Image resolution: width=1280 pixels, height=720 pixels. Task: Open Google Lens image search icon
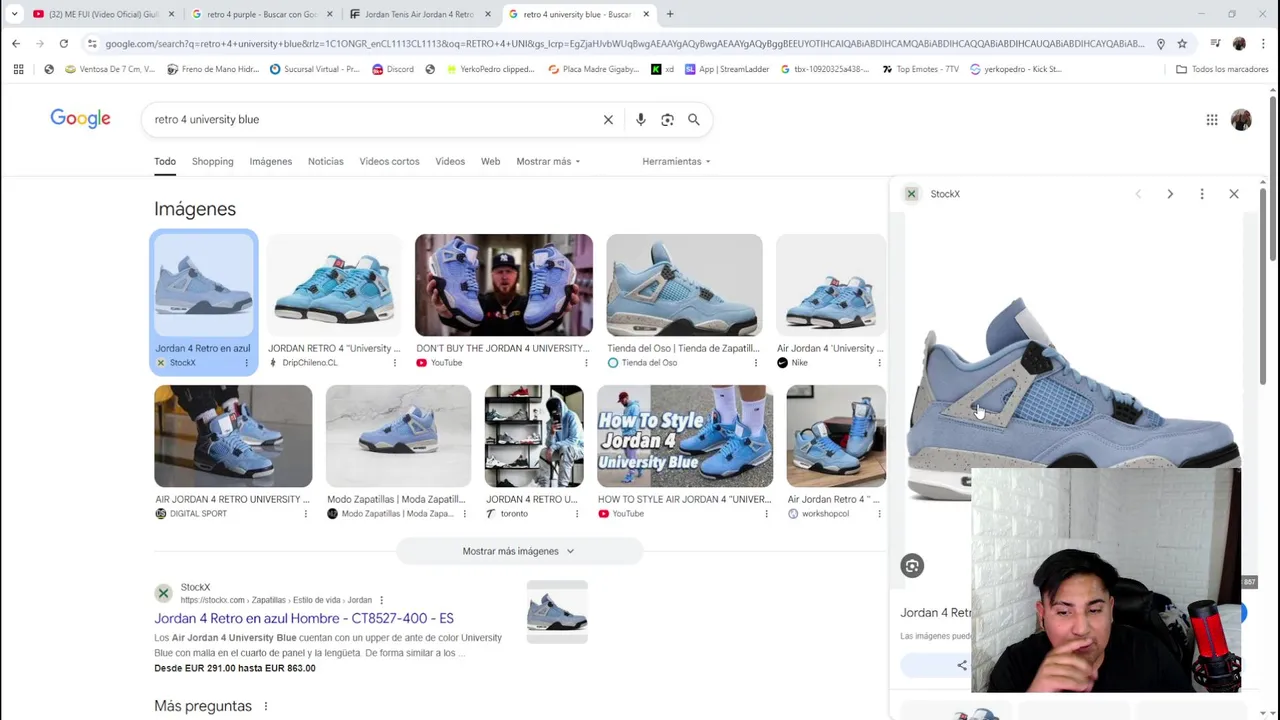click(667, 119)
